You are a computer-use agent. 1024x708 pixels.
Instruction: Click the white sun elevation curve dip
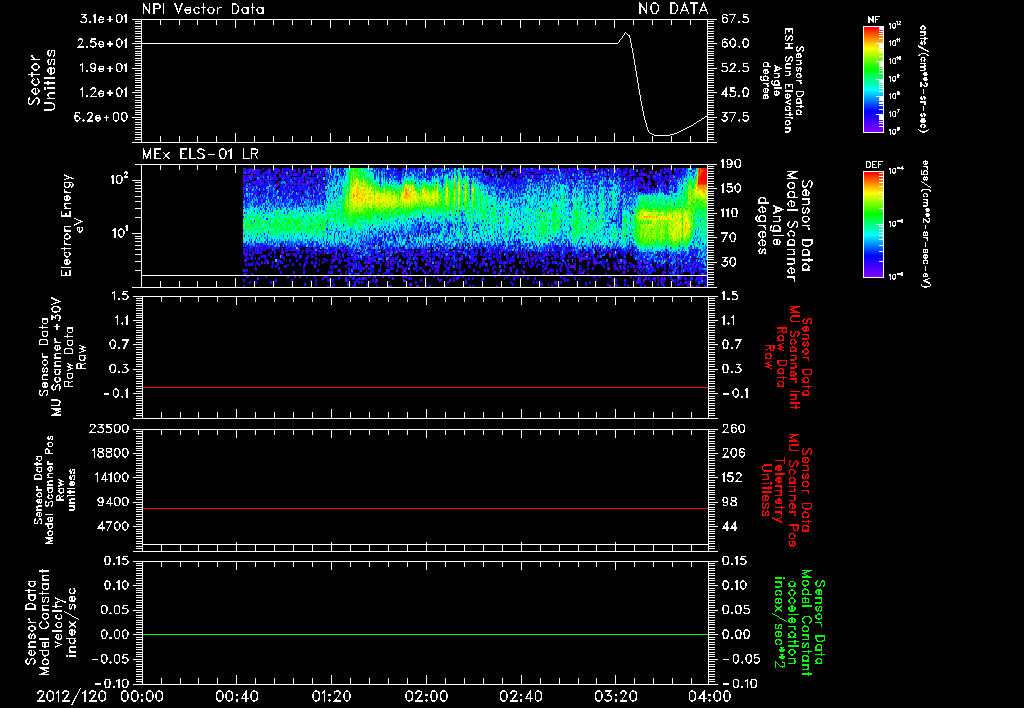[661, 135]
